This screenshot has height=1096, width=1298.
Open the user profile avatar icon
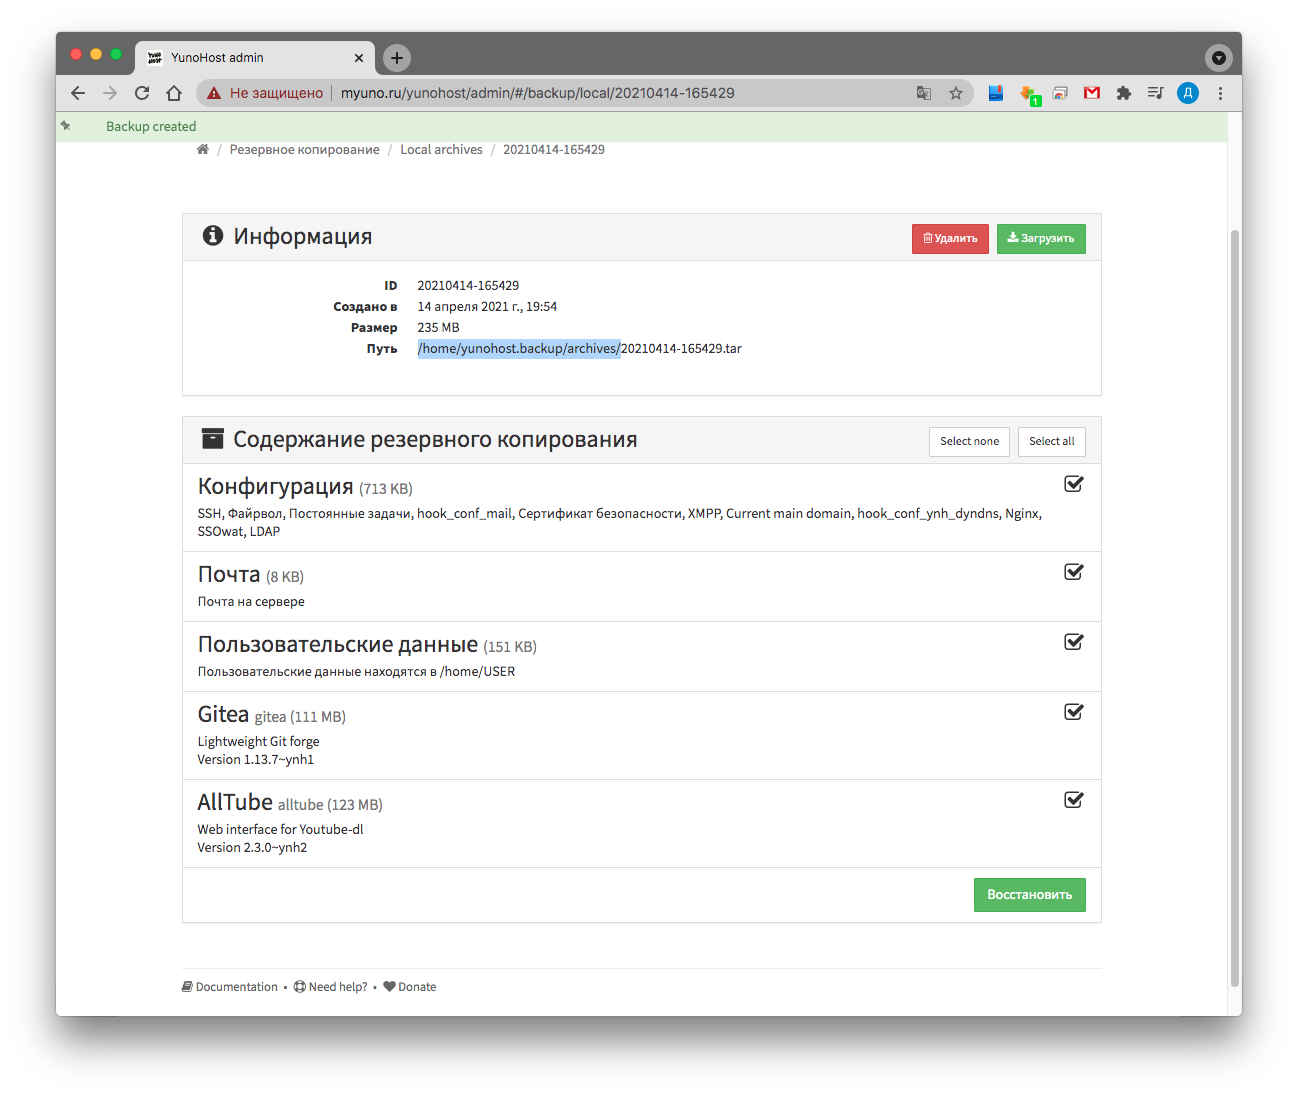pos(1188,93)
